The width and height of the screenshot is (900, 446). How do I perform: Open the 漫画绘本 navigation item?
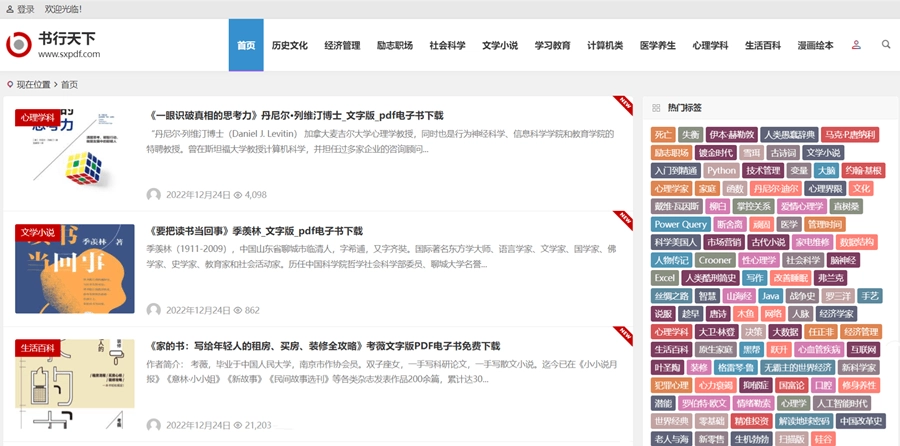click(816, 45)
